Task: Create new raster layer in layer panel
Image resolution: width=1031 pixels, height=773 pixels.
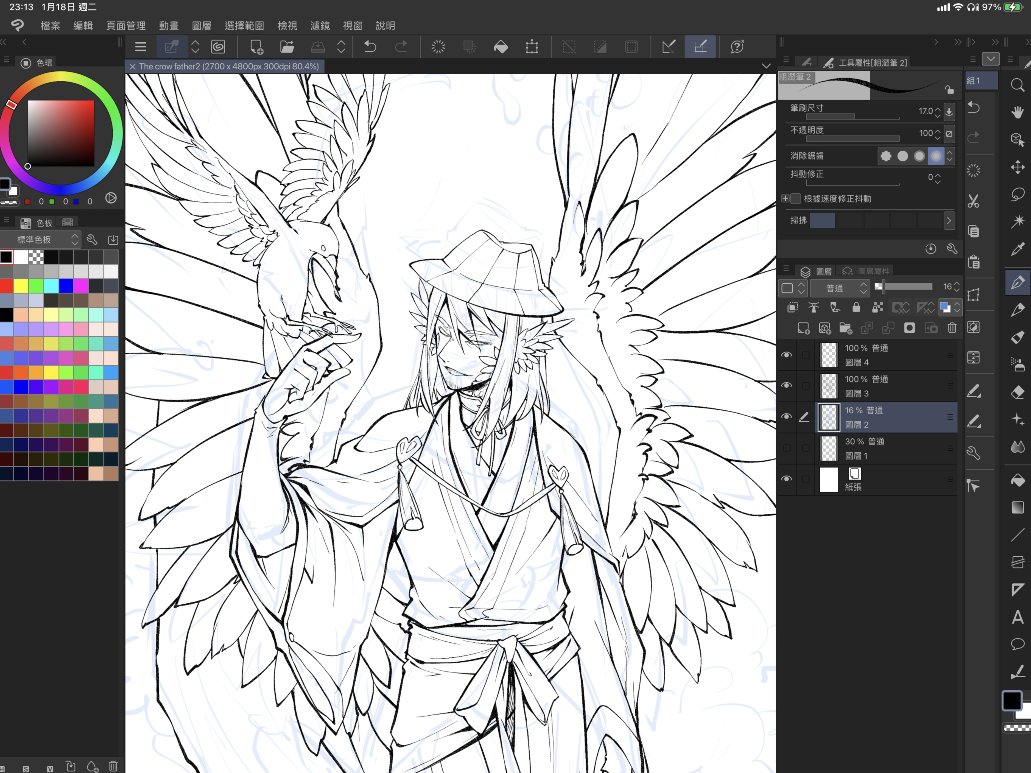Action: 803,327
